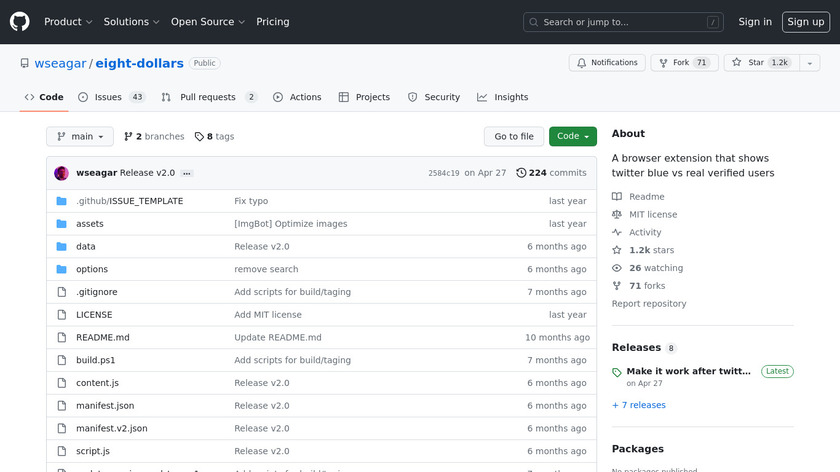Open the + 7 releases link

638,405
